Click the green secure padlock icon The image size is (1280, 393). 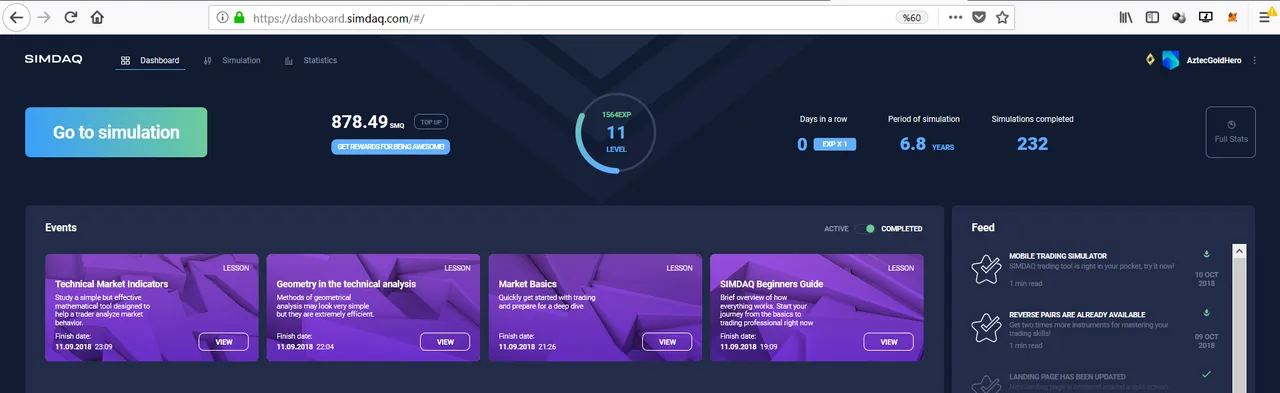[239, 17]
